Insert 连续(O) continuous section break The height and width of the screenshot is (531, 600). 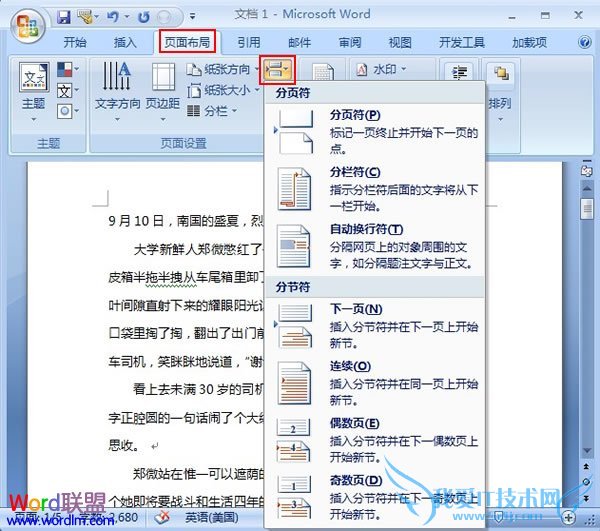pyautogui.click(x=375, y=383)
